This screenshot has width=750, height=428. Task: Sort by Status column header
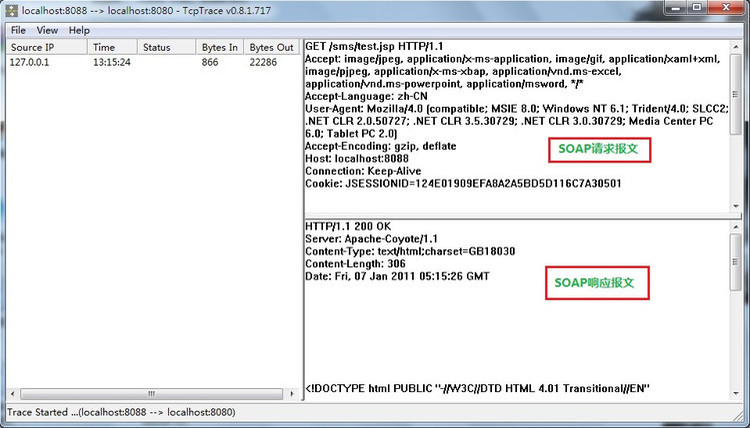167,47
